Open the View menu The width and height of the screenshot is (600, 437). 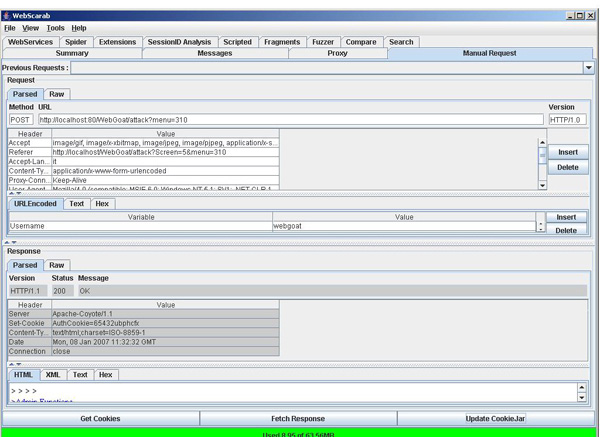pos(30,28)
